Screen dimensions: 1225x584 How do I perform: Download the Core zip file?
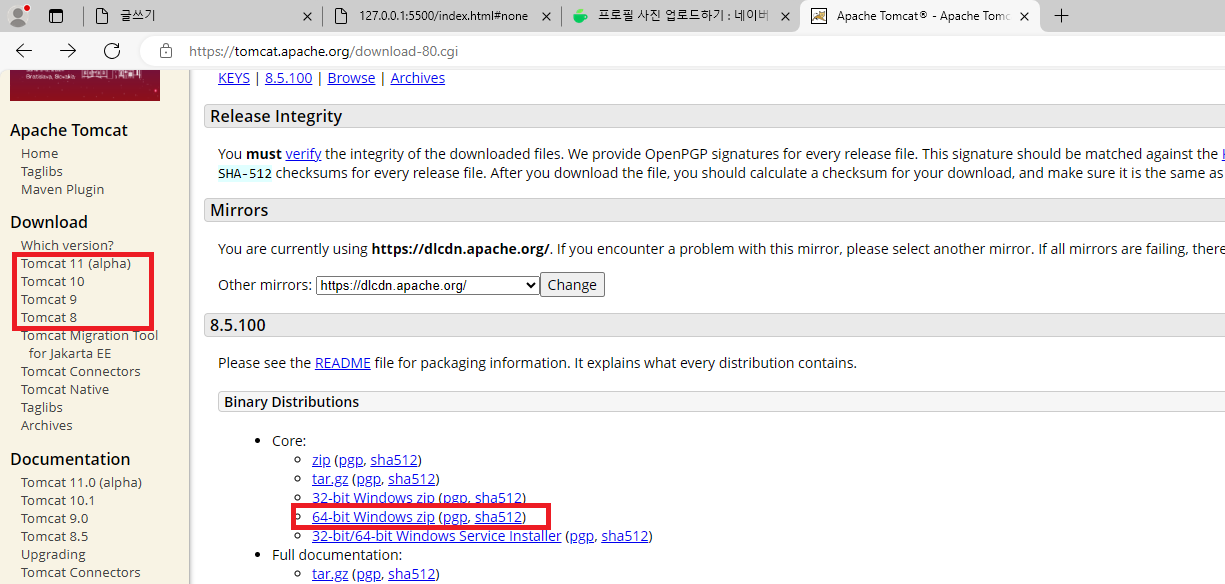click(321, 460)
